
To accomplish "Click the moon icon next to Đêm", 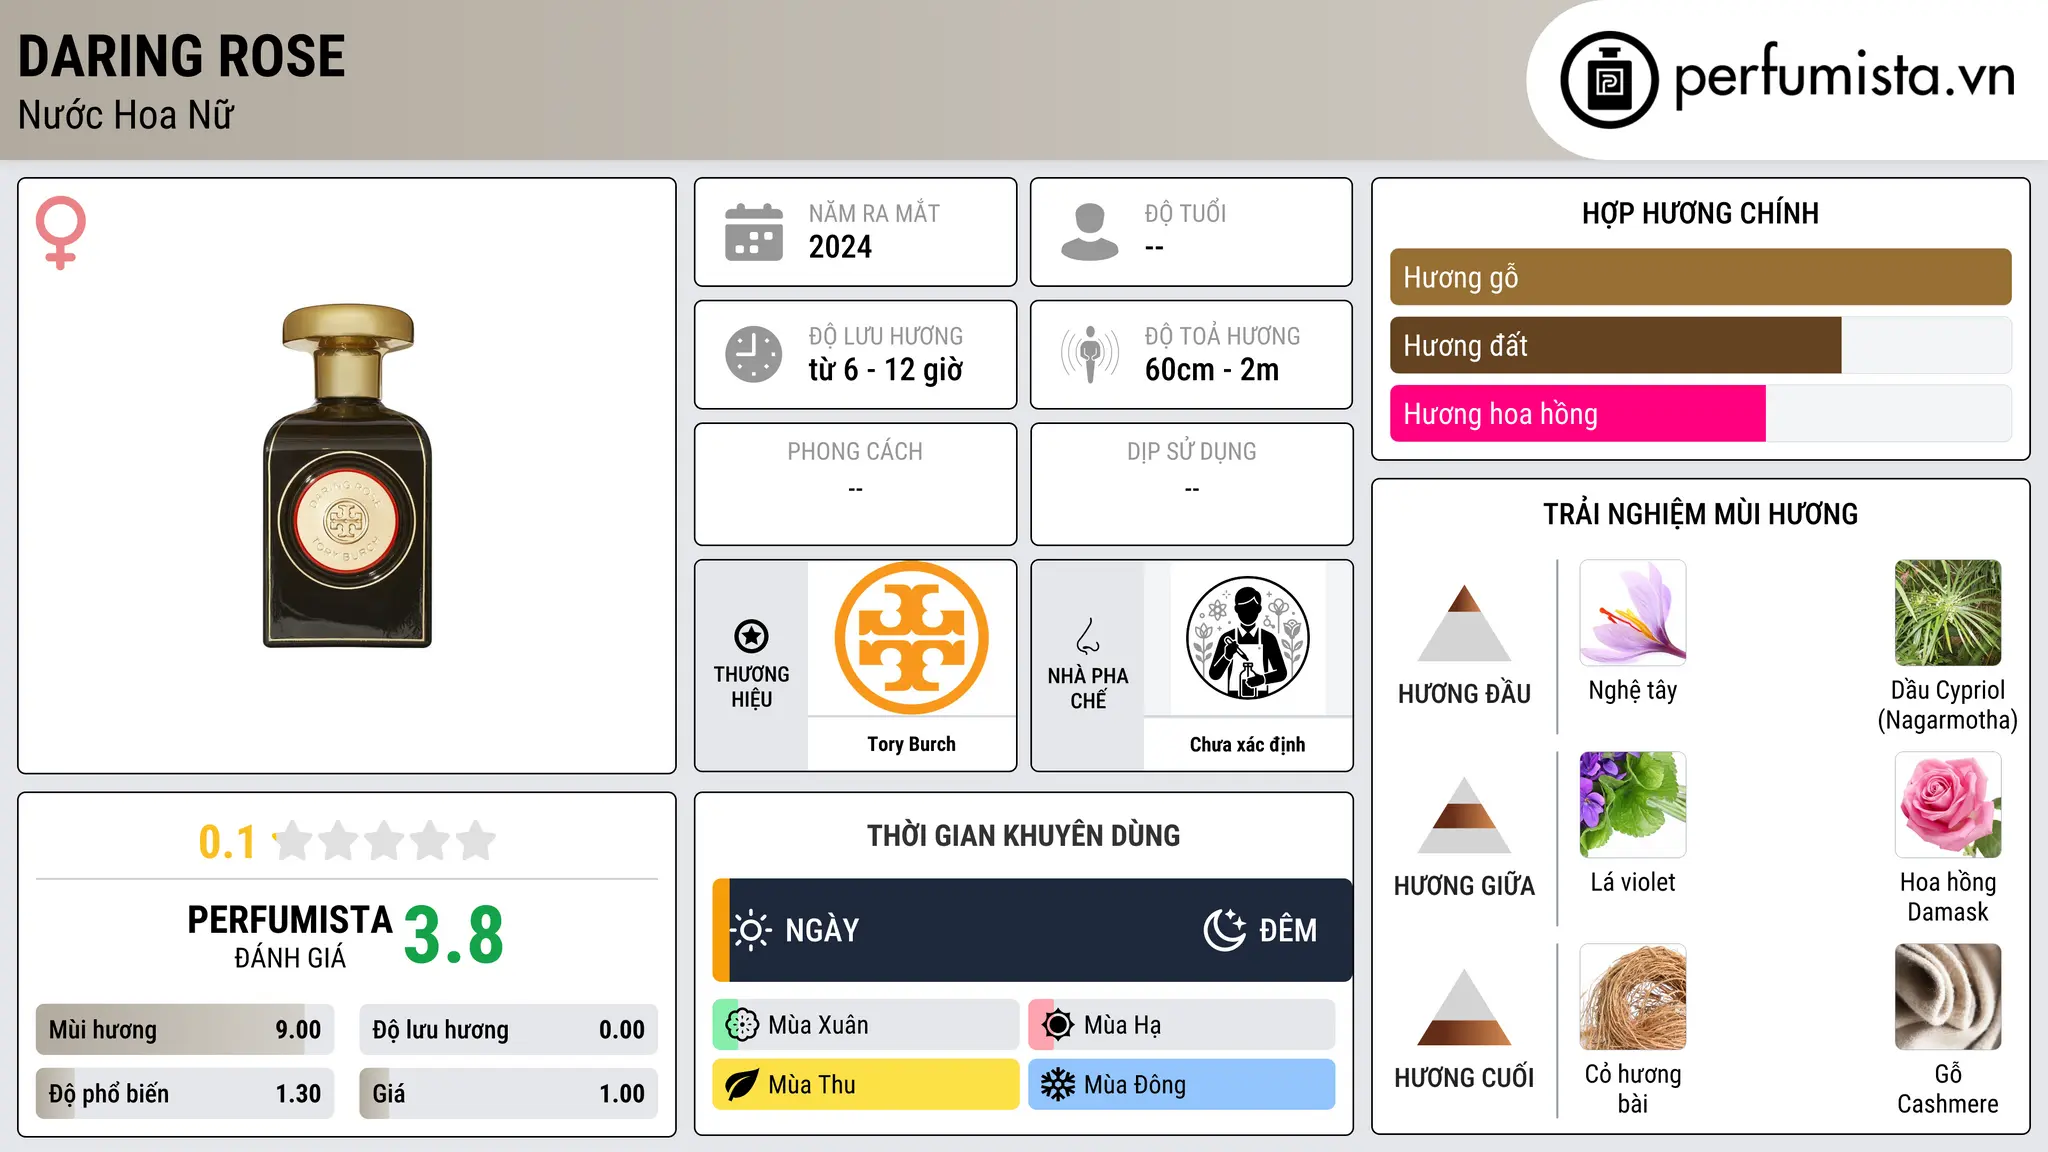I will pyautogui.click(x=1224, y=930).
